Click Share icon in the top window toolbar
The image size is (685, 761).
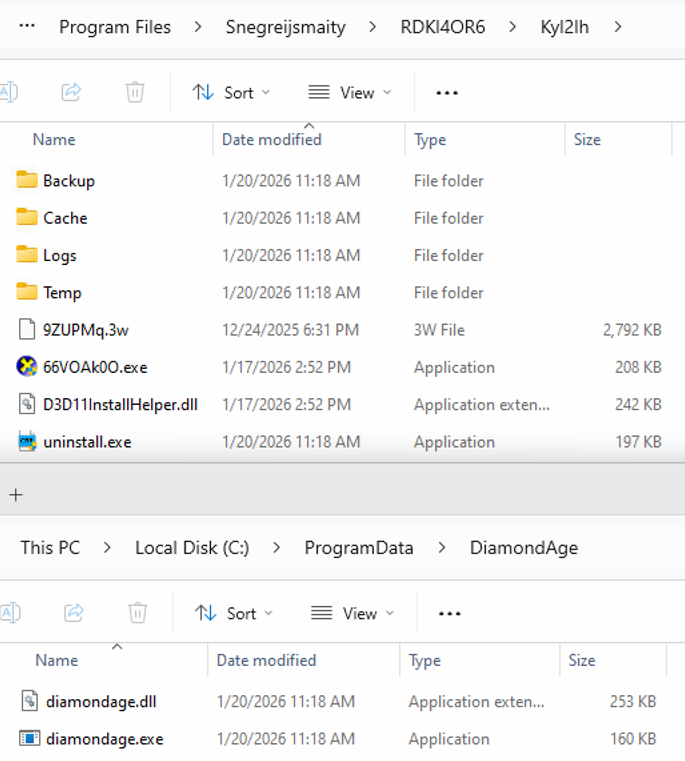(x=71, y=92)
